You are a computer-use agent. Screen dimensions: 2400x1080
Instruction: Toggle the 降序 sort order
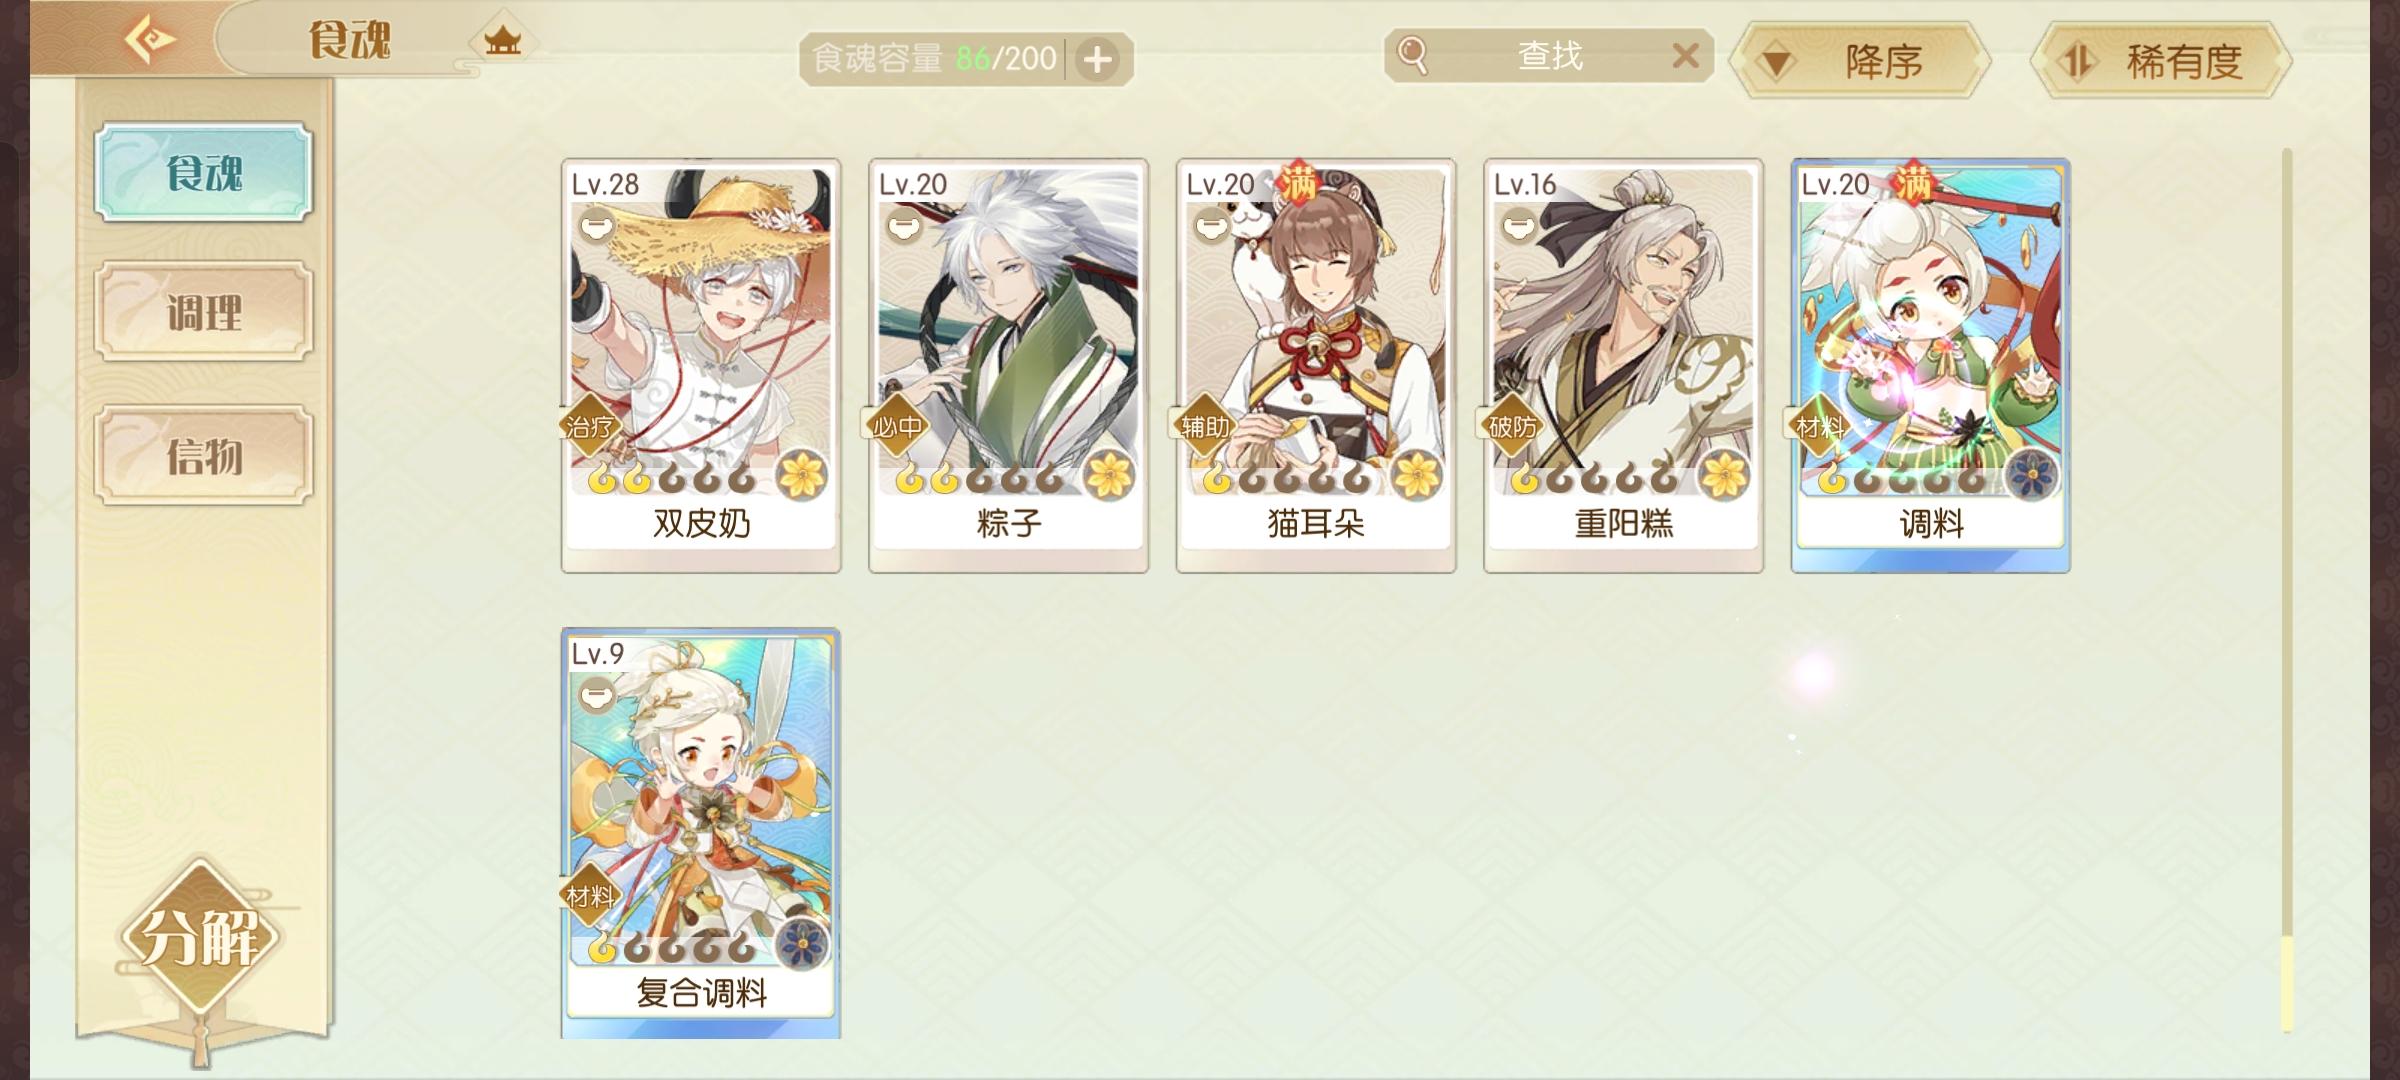[1860, 61]
